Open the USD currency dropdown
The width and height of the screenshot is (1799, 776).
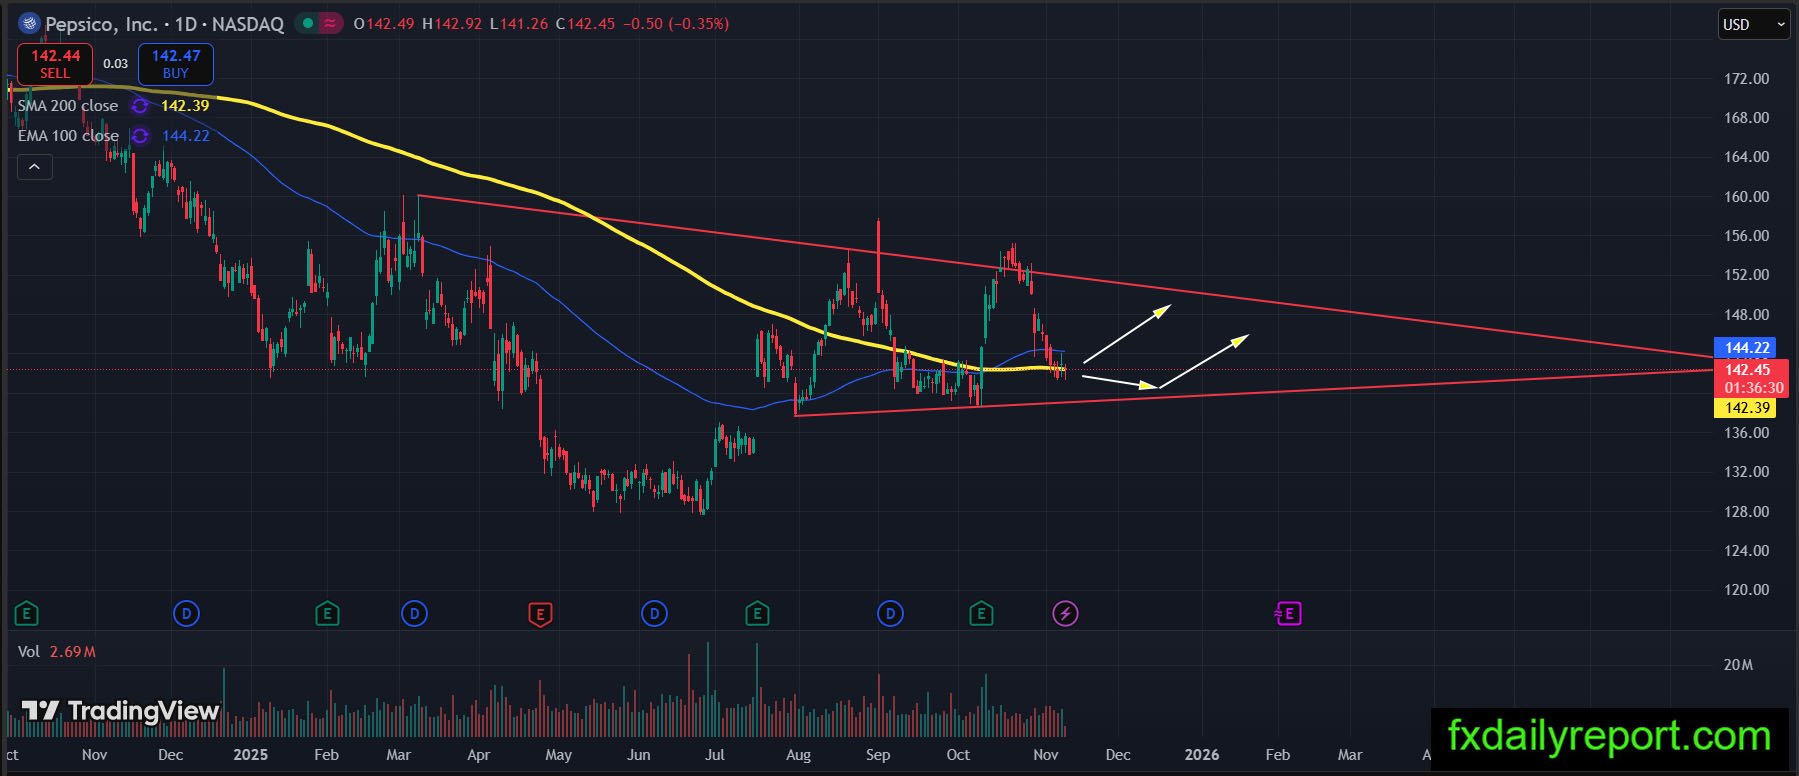1753,24
